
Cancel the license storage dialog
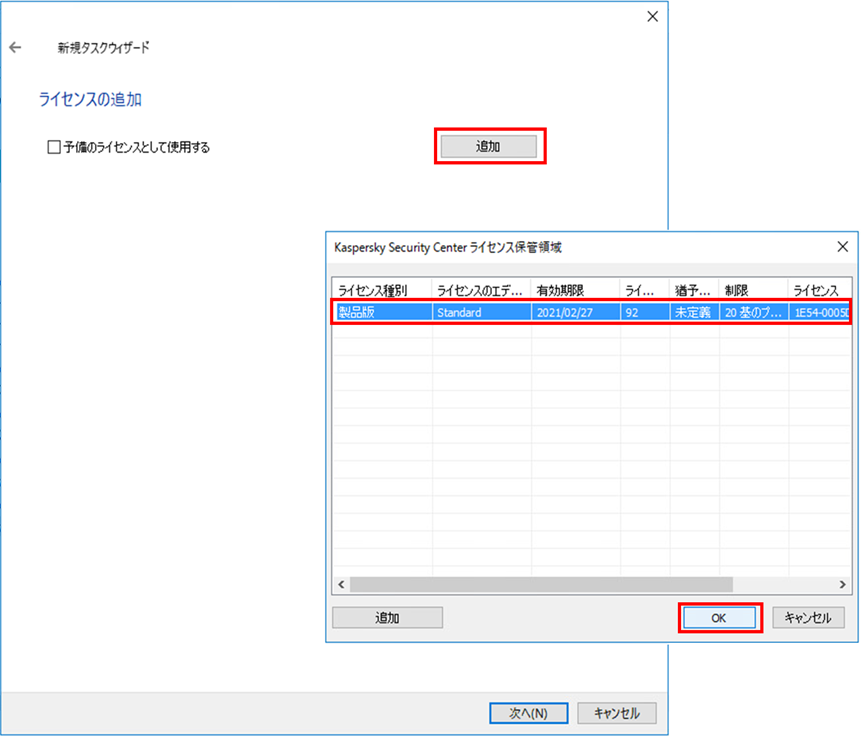pos(808,617)
